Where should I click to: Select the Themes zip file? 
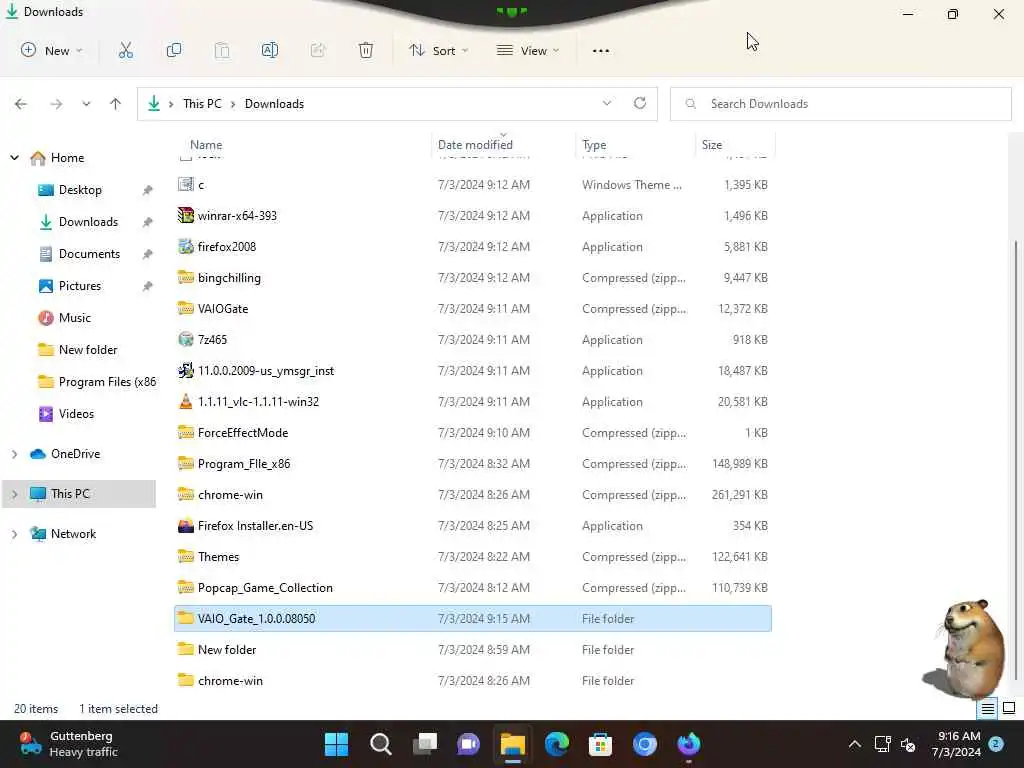473,556
